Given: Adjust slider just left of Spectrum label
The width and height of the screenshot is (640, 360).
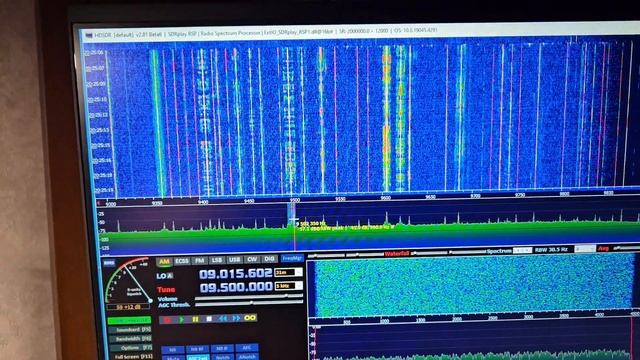Looking at the screenshot, I should pyautogui.click(x=468, y=252).
